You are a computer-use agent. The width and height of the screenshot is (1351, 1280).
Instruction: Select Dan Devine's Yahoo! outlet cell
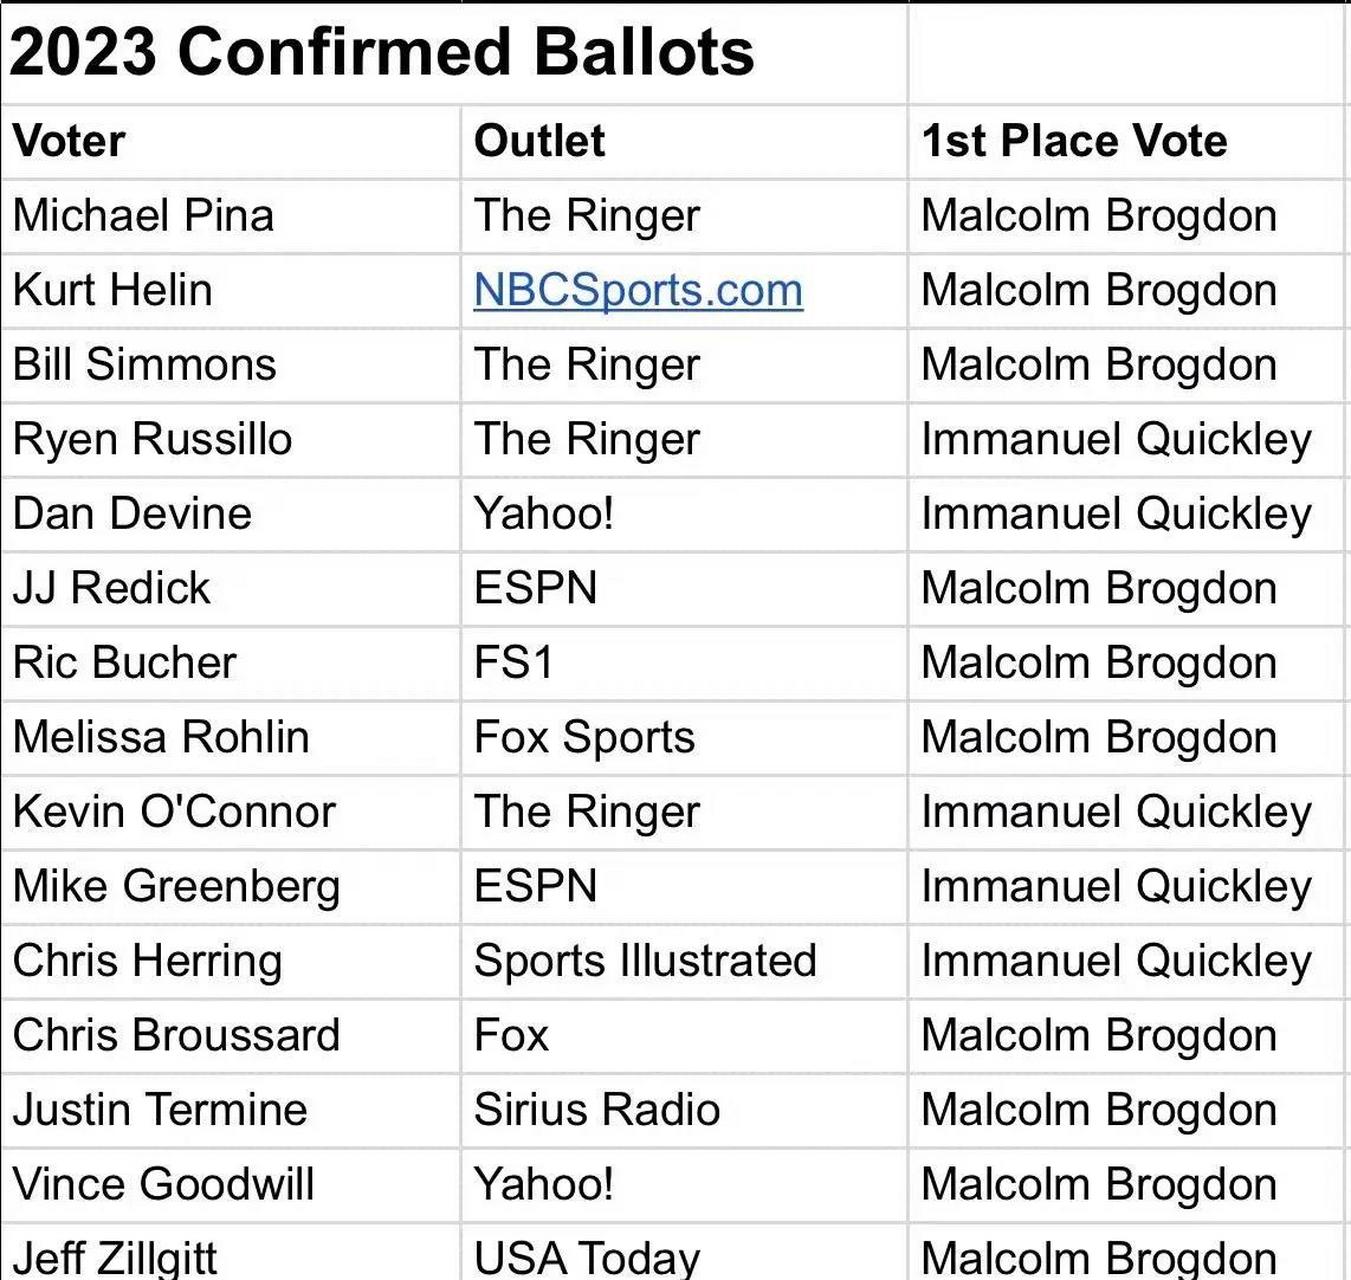(x=543, y=514)
